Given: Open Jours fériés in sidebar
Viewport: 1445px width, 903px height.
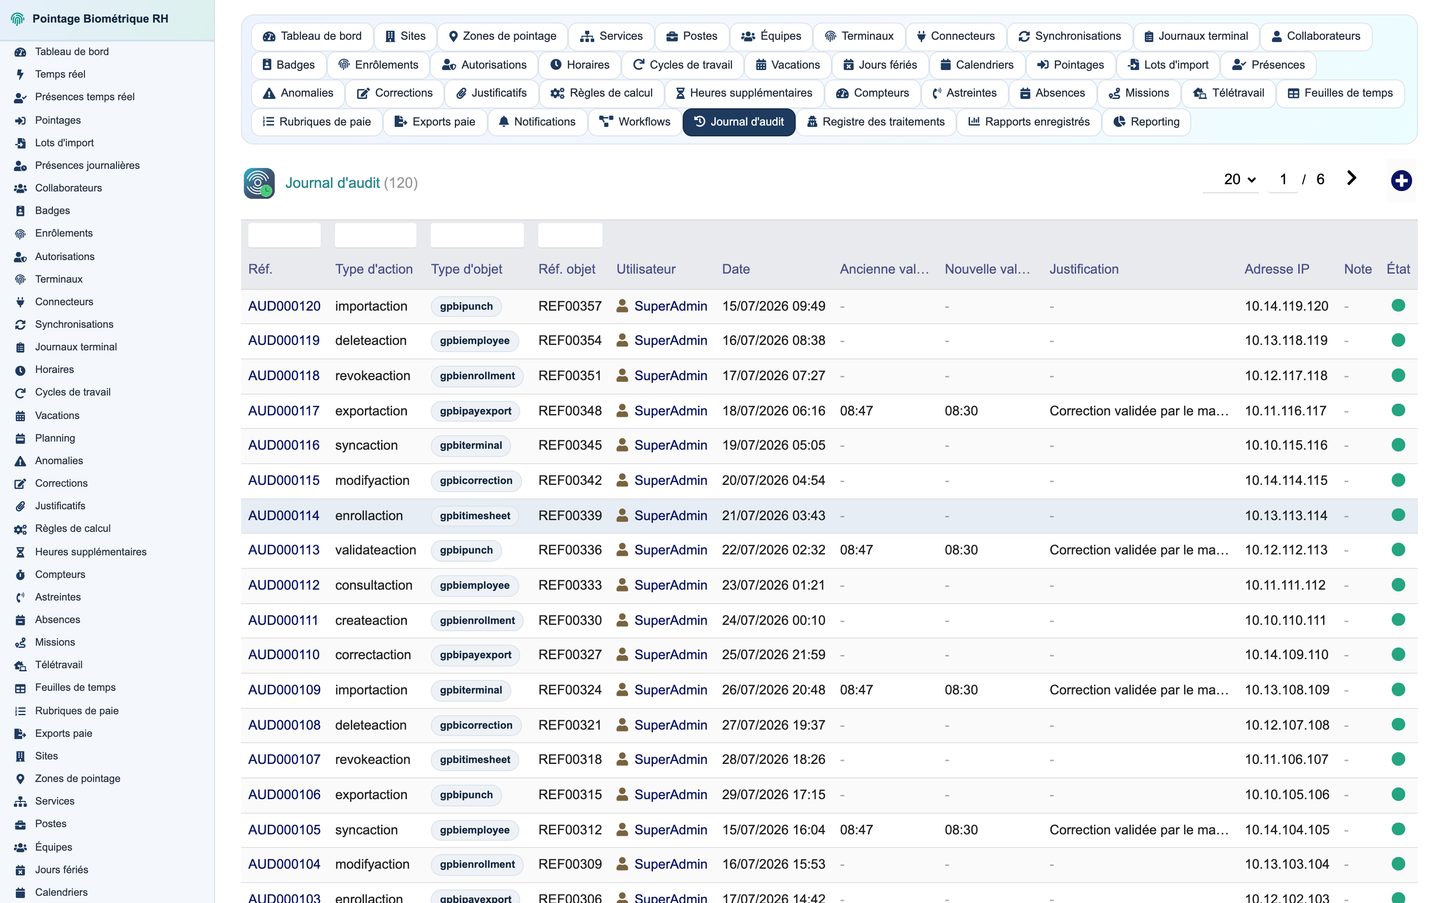Looking at the screenshot, I should click(x=61, y=870).
